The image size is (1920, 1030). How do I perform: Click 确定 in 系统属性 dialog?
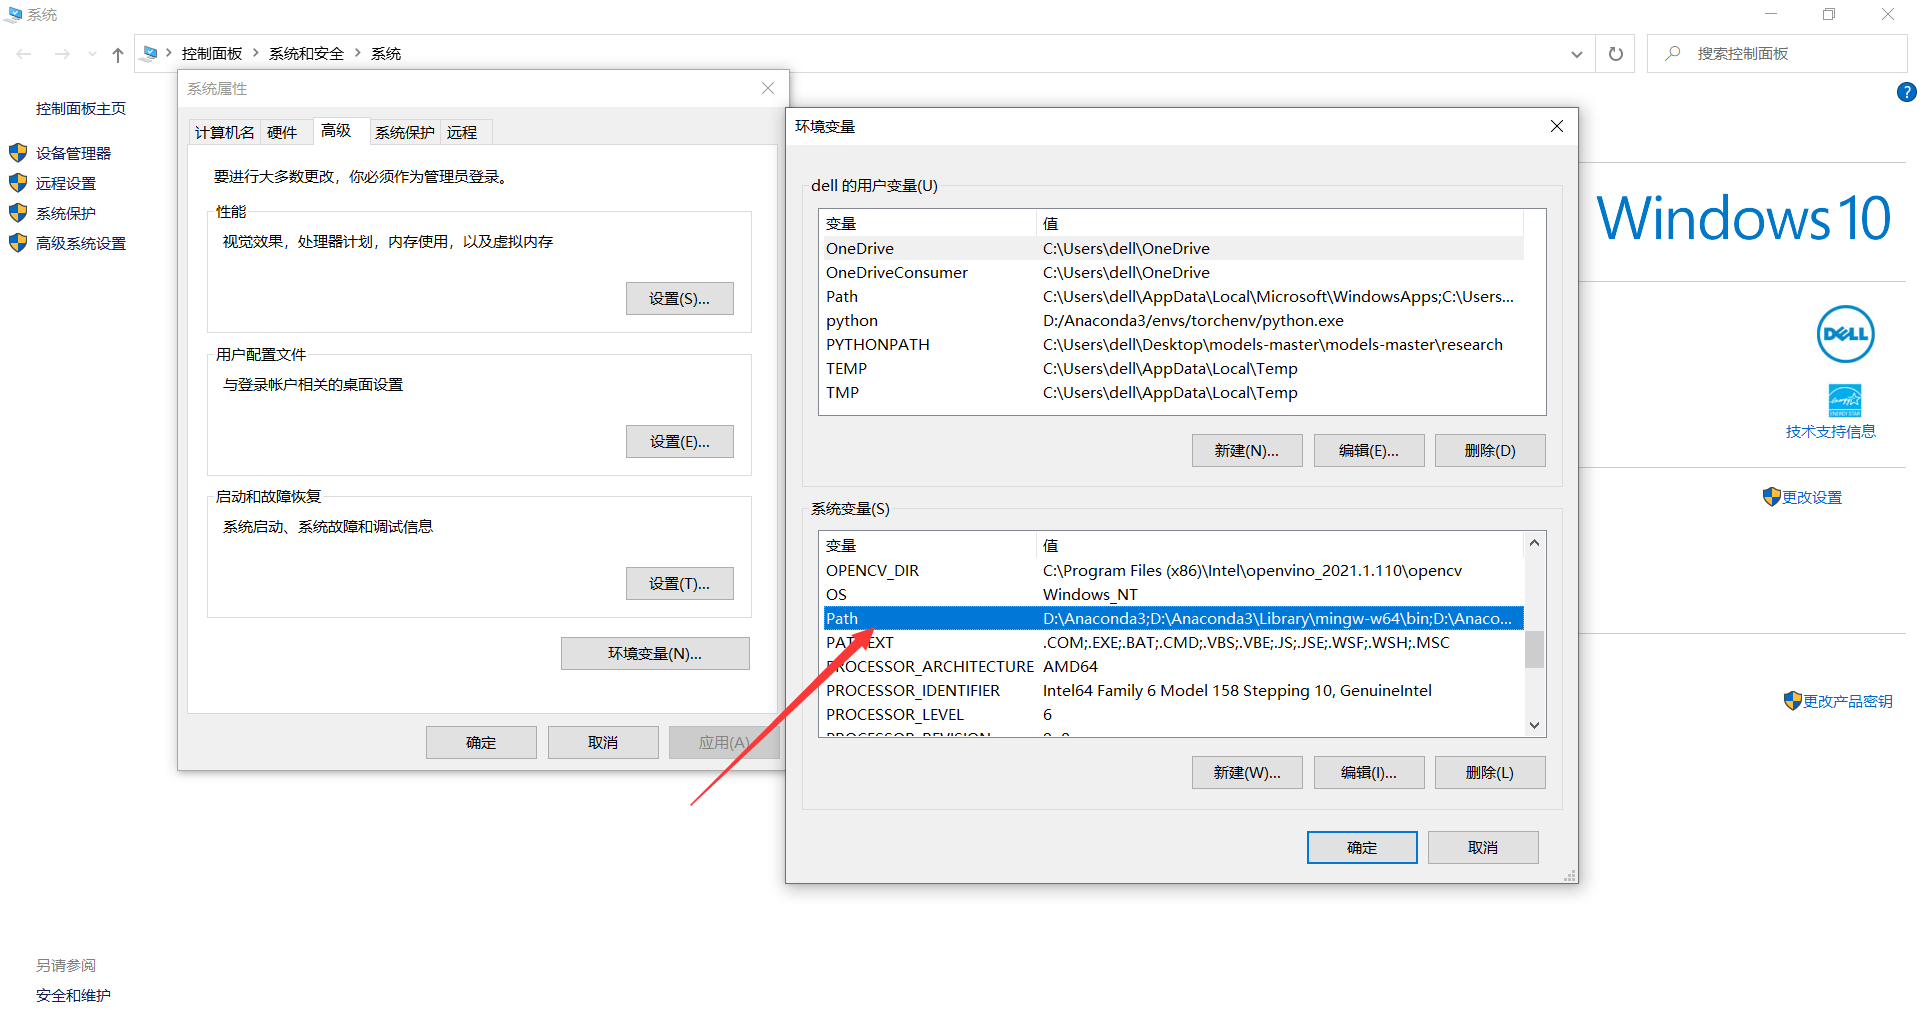click(481, 742)
